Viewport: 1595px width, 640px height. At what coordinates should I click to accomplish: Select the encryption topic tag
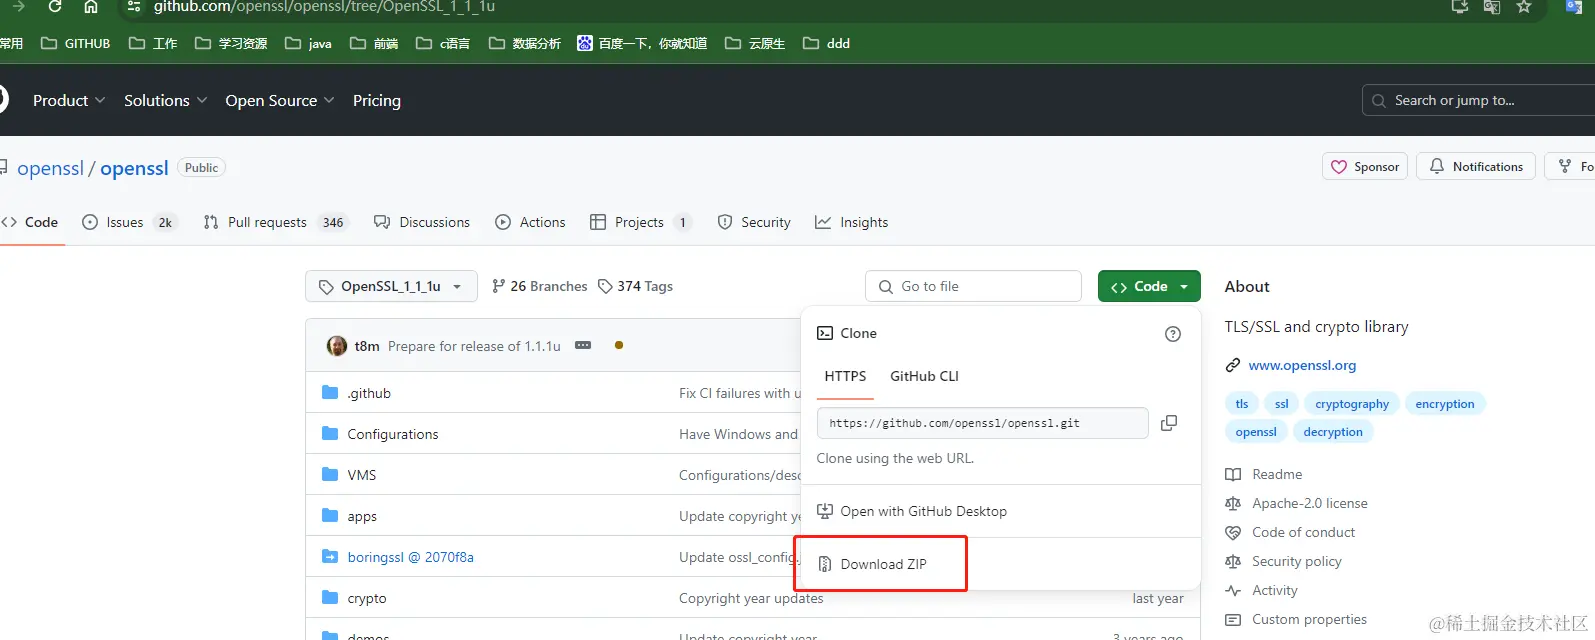[x=1445, y=404]
